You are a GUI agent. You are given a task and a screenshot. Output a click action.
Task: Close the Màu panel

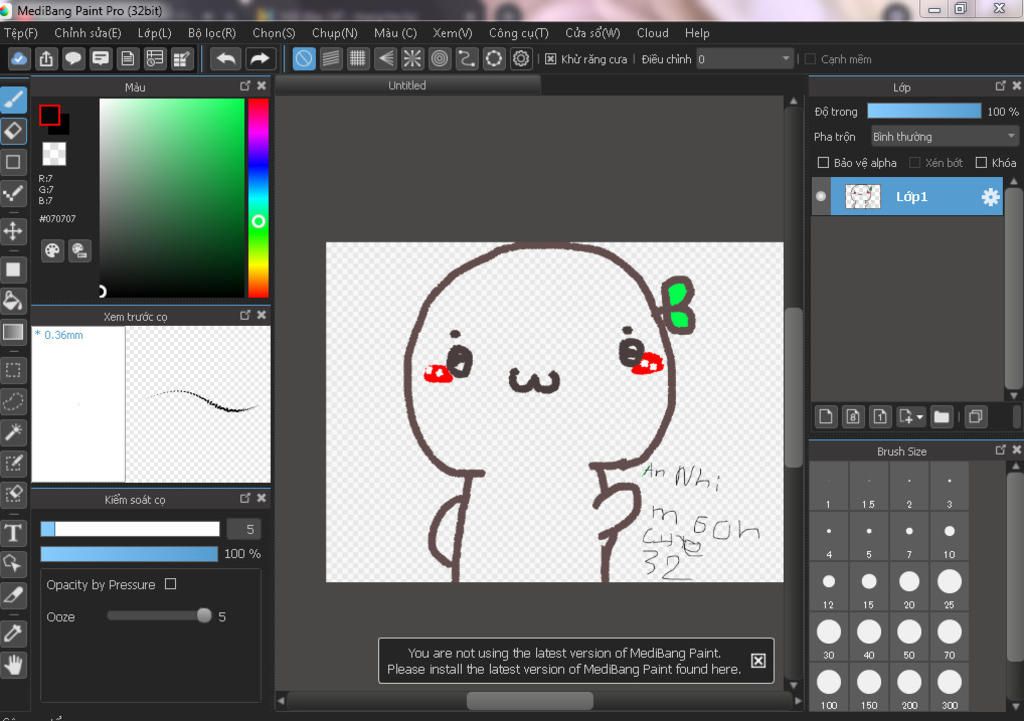click(x=262, y=86)
